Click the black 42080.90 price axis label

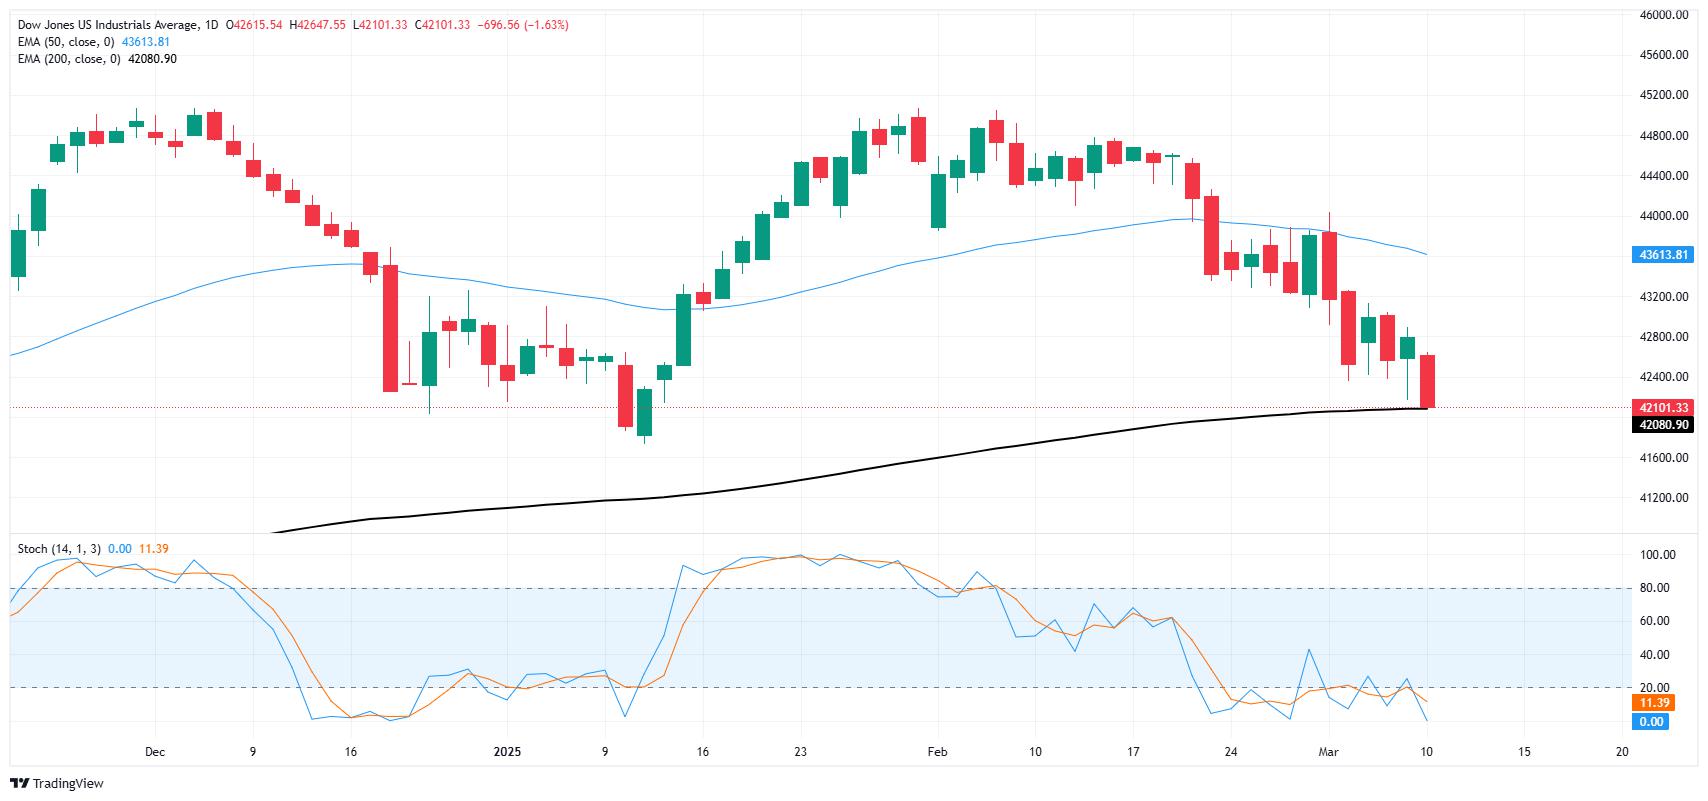[x=1662, y=425]
